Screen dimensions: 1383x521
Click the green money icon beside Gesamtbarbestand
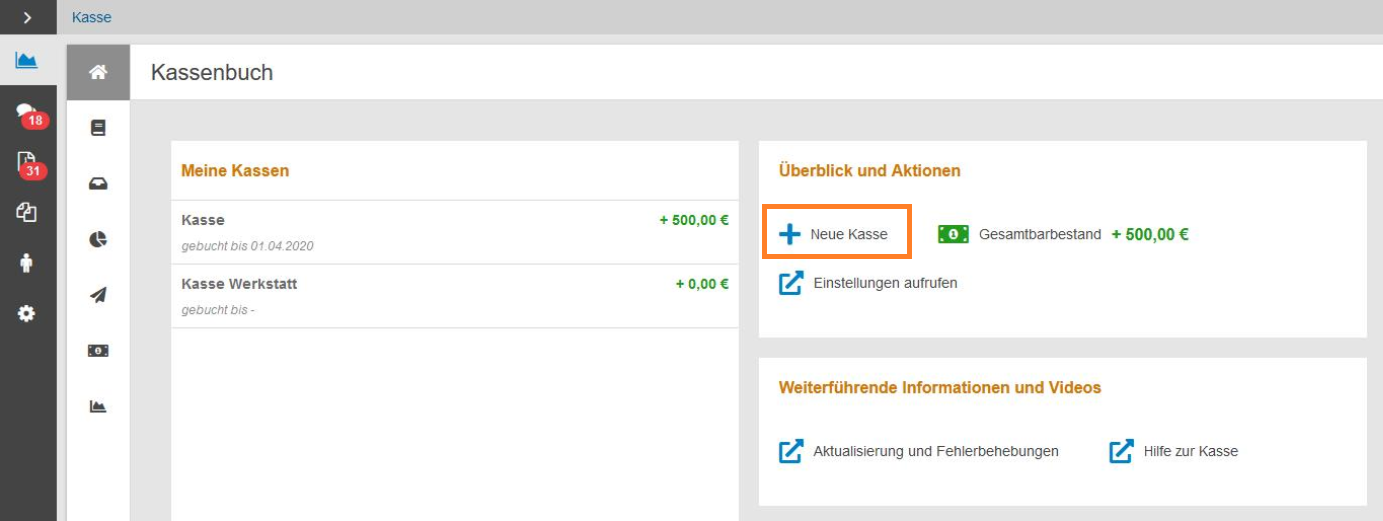[953, 234]
